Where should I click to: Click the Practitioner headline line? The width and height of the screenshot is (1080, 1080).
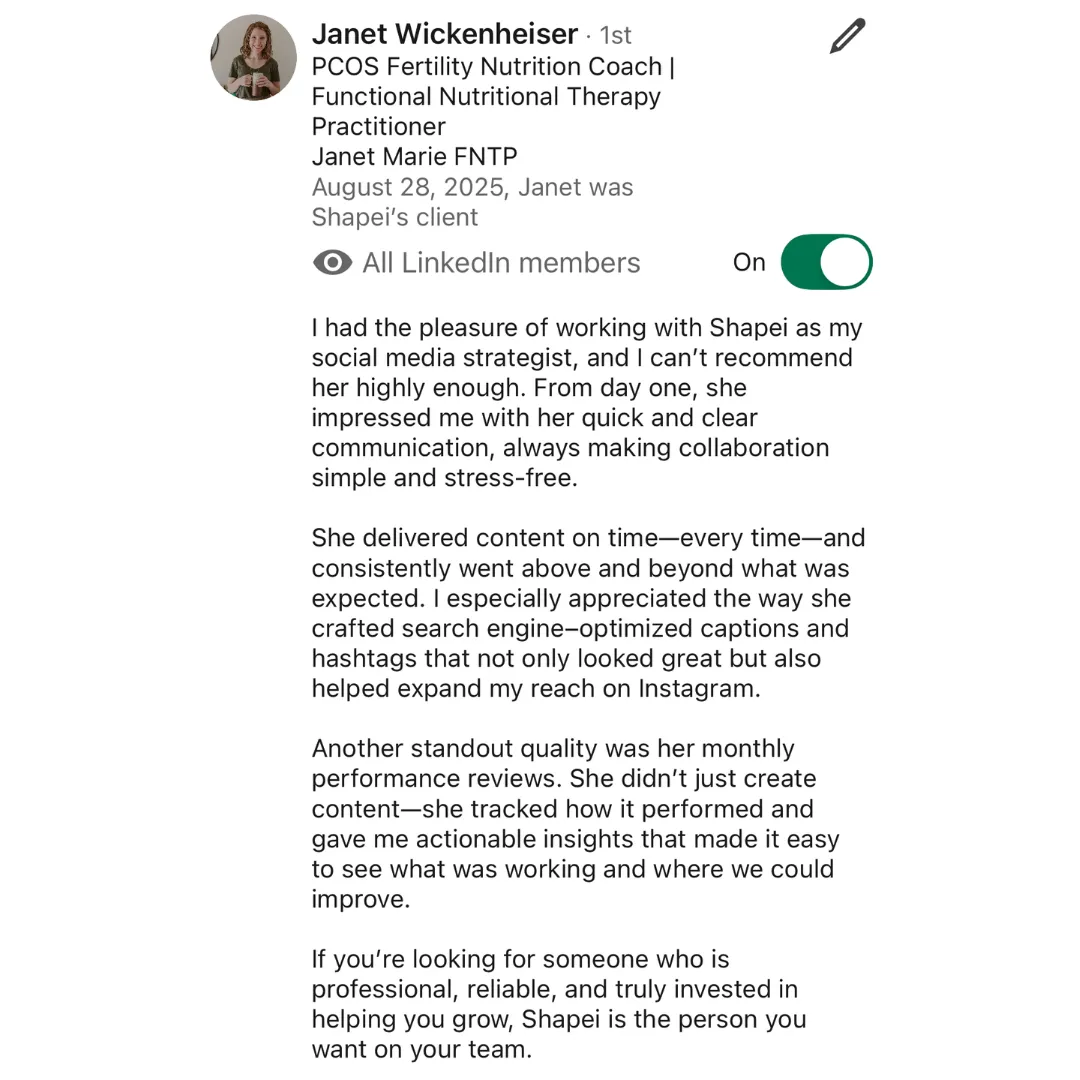[x=378, y=127]
